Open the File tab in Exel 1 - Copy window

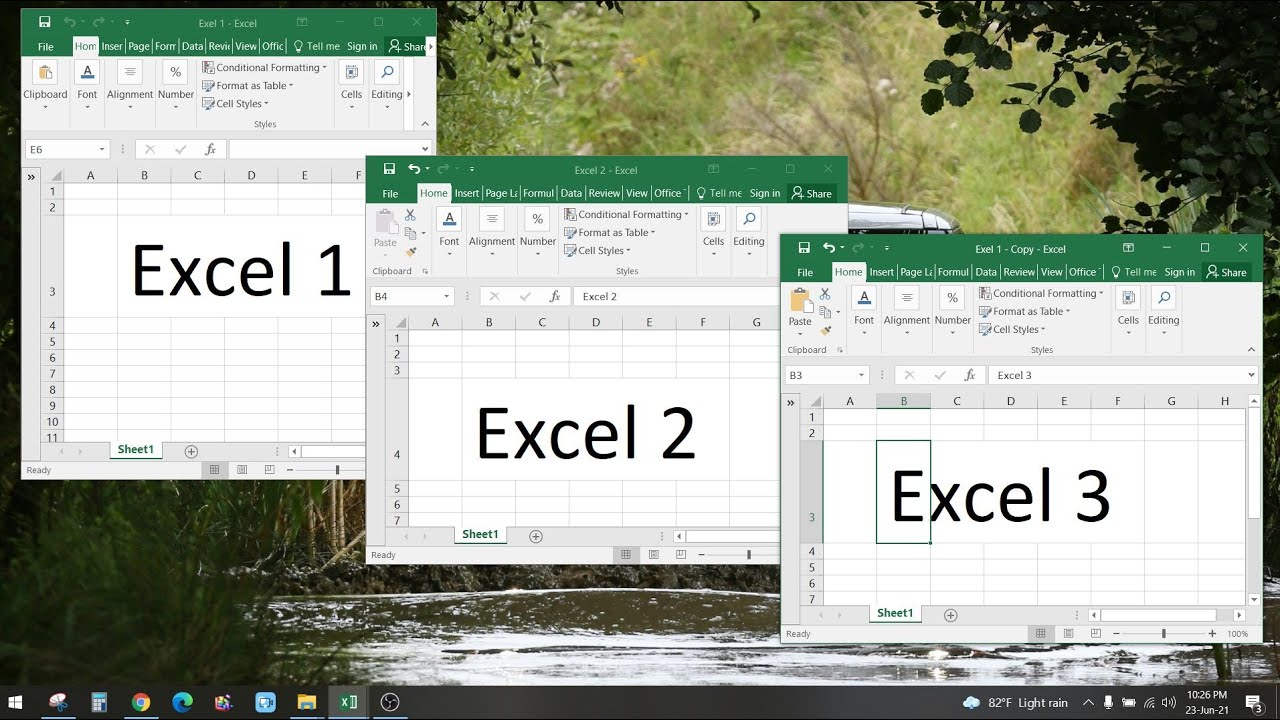[x=805, y=272]
